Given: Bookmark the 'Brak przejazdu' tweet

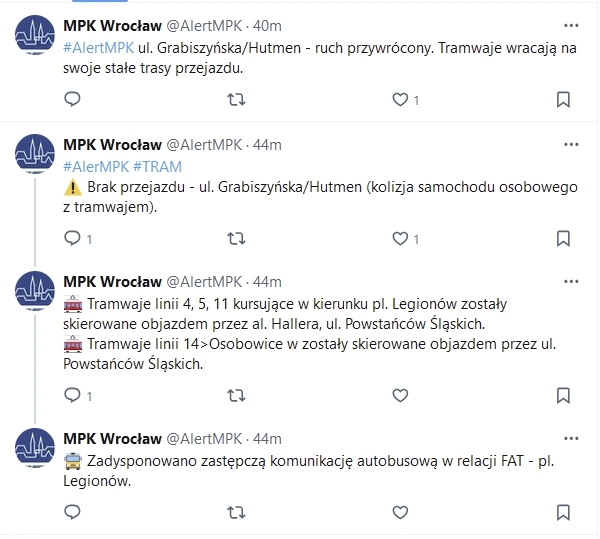Looking at the screenshot, I should coord(563,238).
